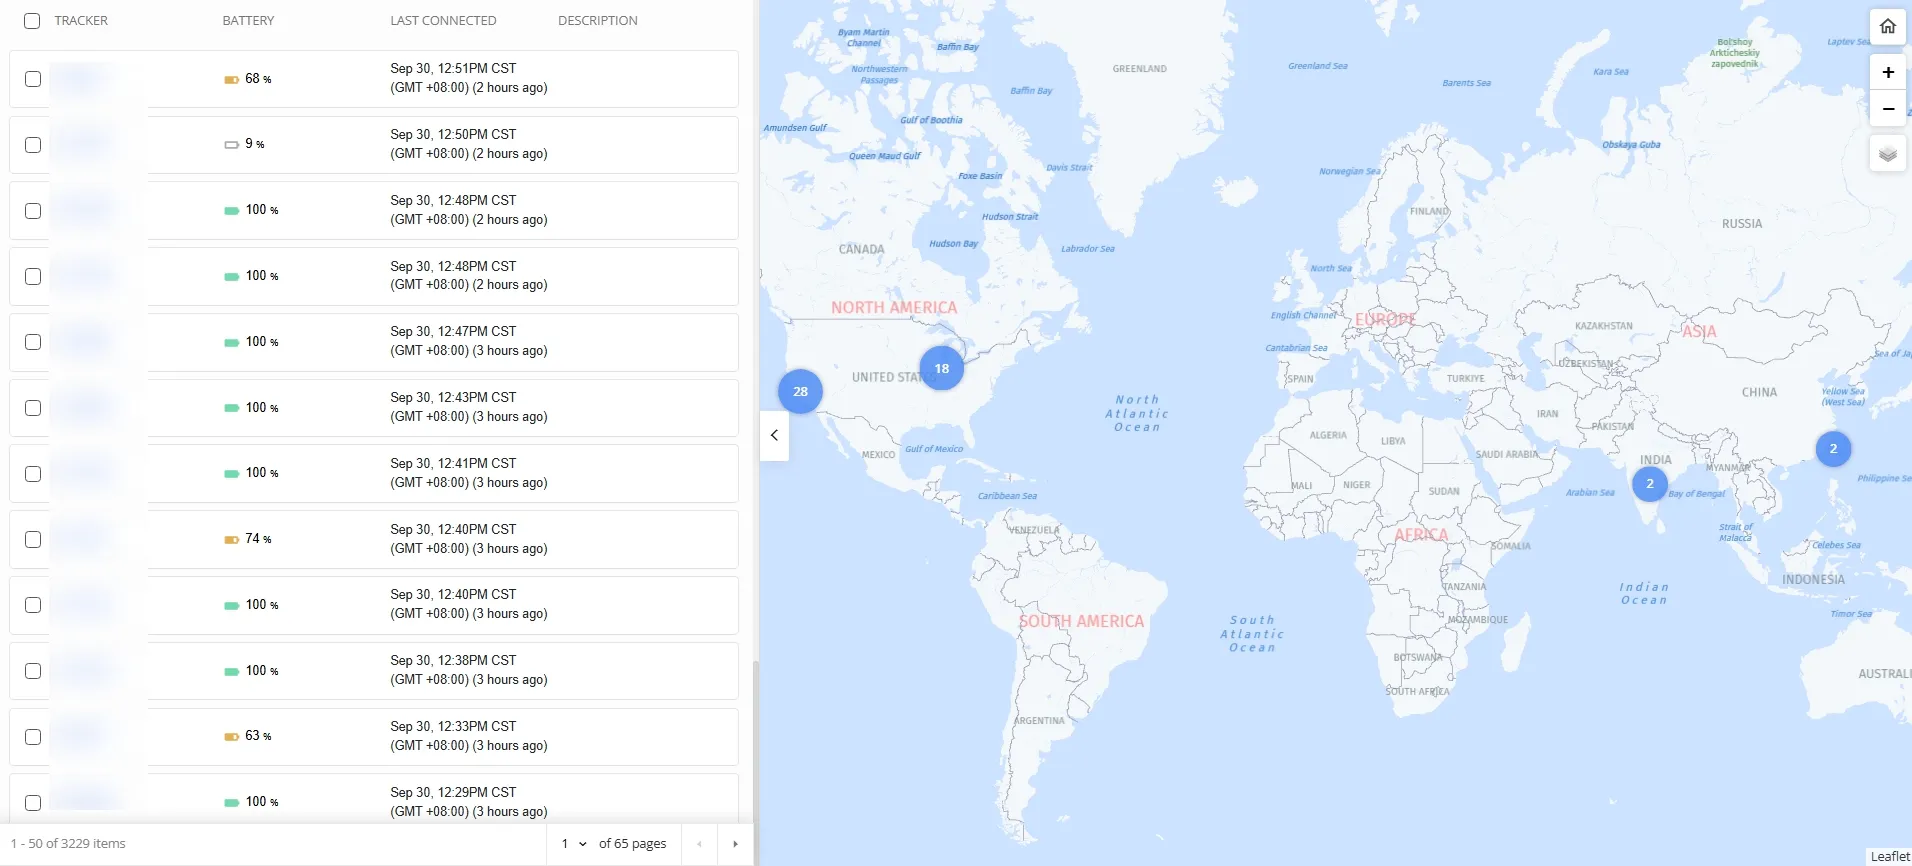Open the cluster marker showing 18
The width and height of the screenshot is (1912, 866).
click(x=941, y=368)
